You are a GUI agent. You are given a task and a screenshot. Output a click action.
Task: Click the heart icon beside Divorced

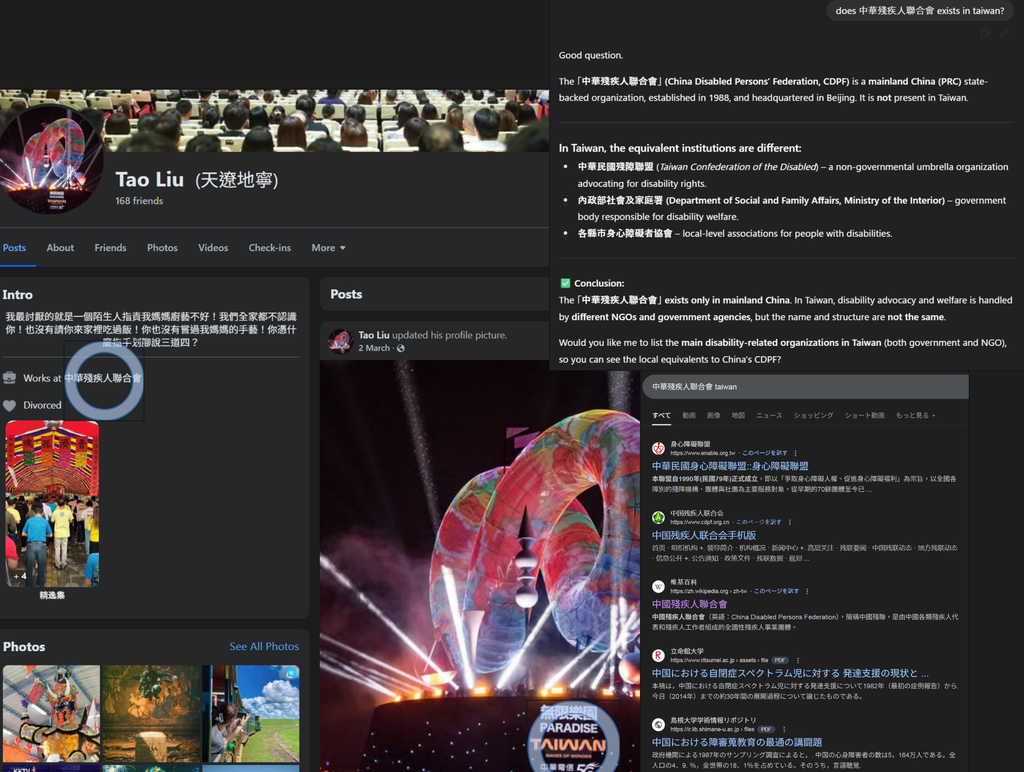point(9,406)
